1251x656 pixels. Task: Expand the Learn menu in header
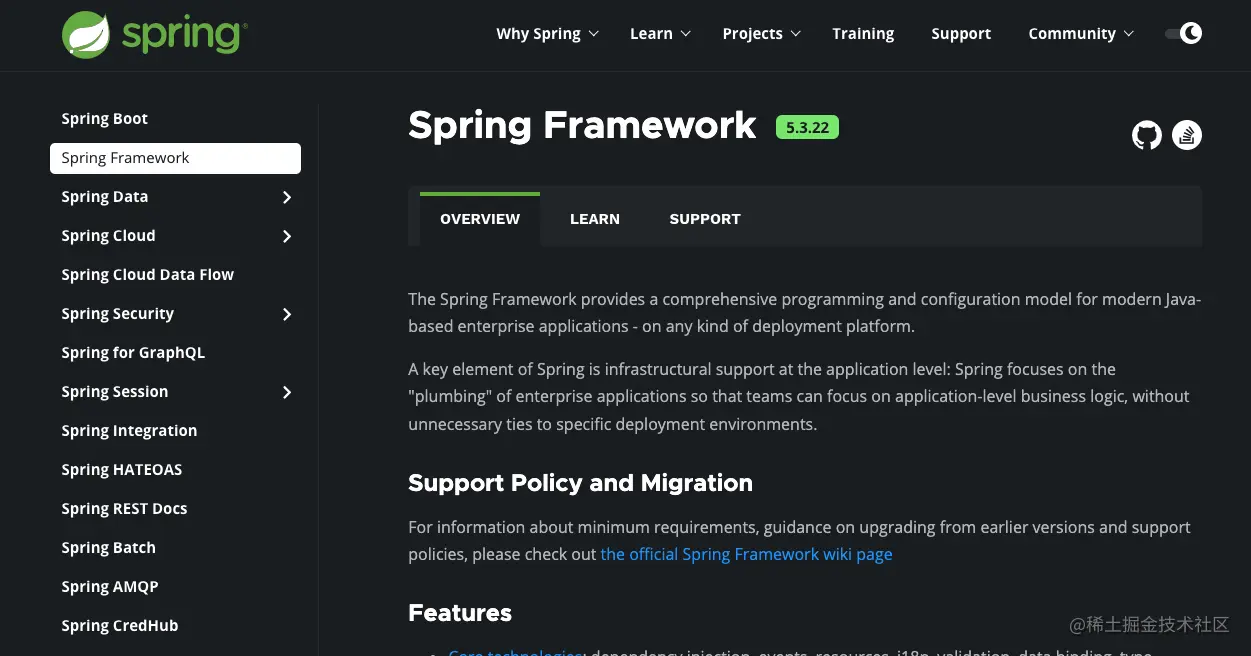click(660, 34)
